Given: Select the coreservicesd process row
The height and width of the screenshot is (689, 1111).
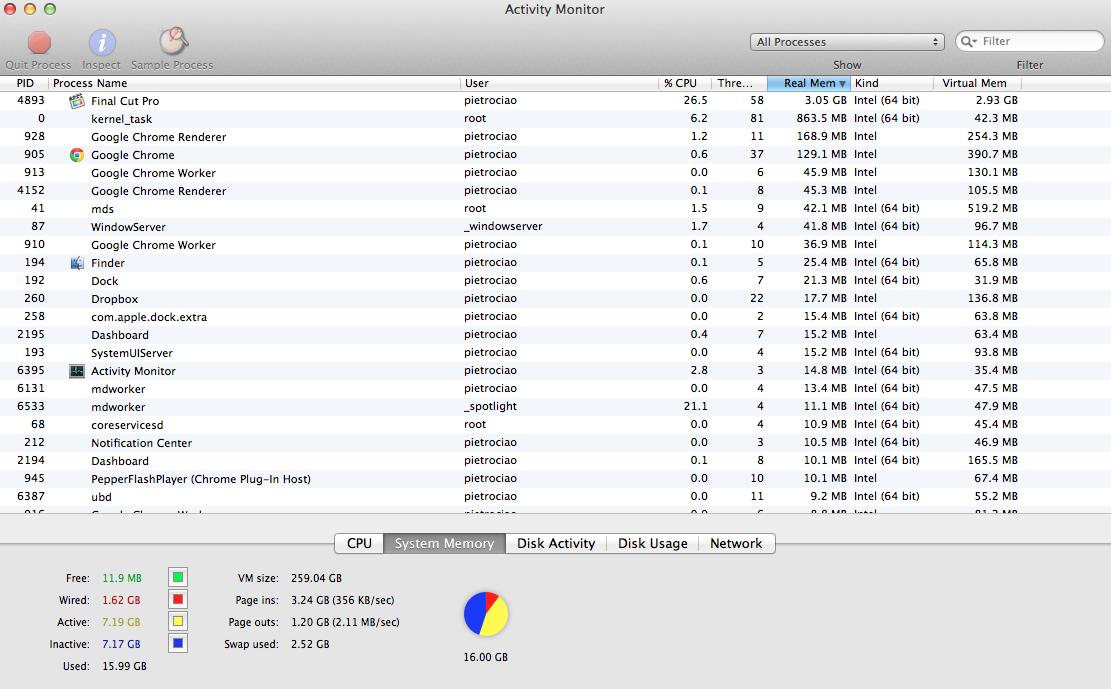Looking at the screenshot, I should tap(556, 425).
